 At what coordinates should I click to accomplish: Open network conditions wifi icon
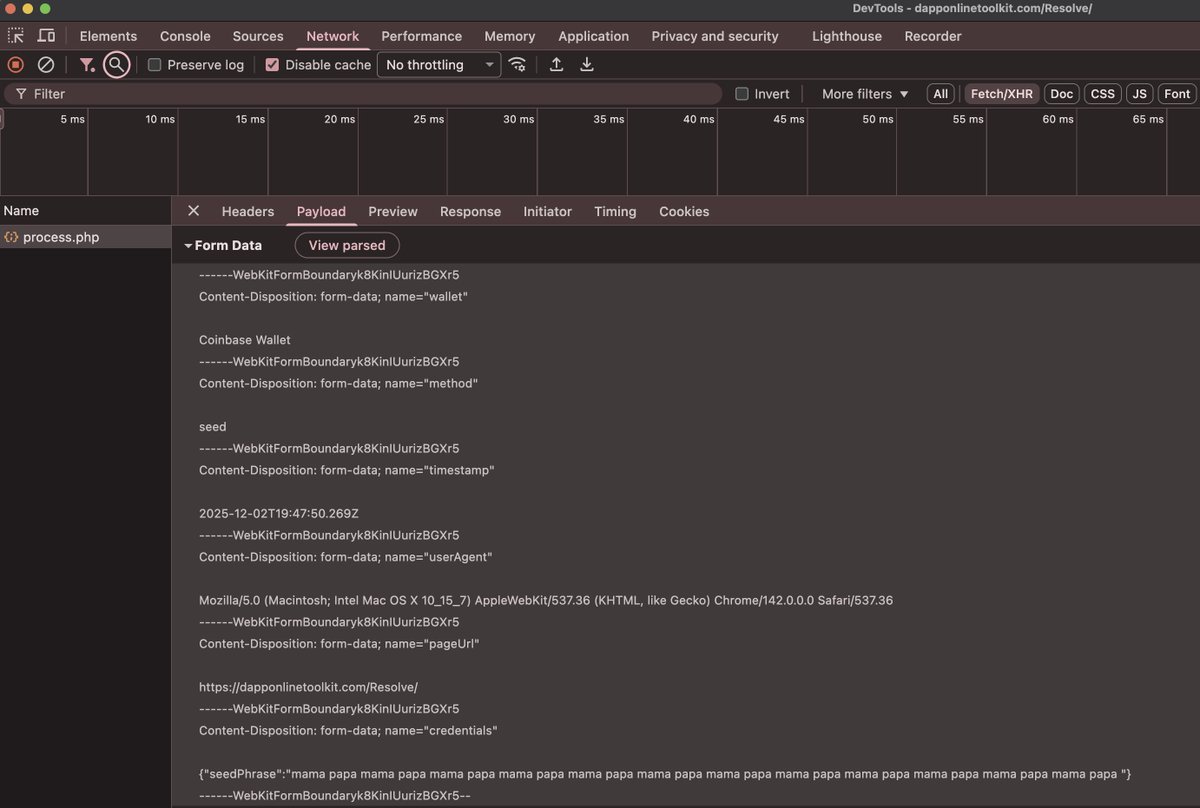(517, 65)
